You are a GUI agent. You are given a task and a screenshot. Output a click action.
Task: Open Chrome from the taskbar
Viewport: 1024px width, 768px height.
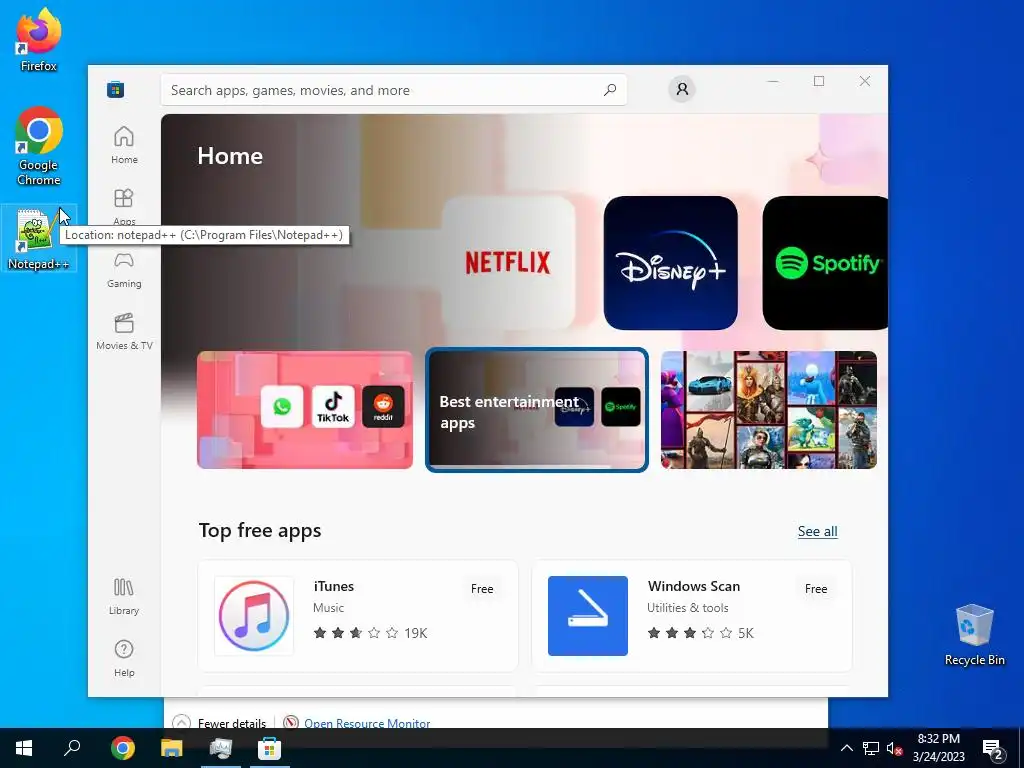click(123, 748)
